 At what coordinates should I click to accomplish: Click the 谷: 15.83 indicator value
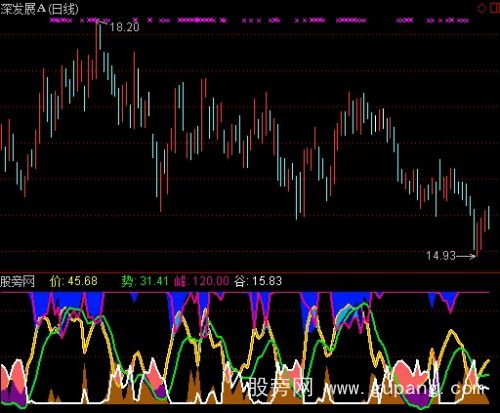pos(258,281)
